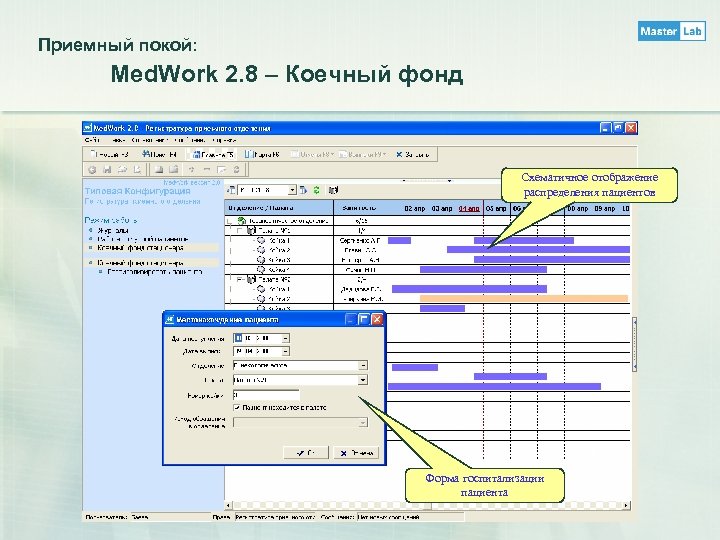This screenshot has width=720, height=540.
Task: Open Журналы link in left sidebar
Action: coord(113,231)
